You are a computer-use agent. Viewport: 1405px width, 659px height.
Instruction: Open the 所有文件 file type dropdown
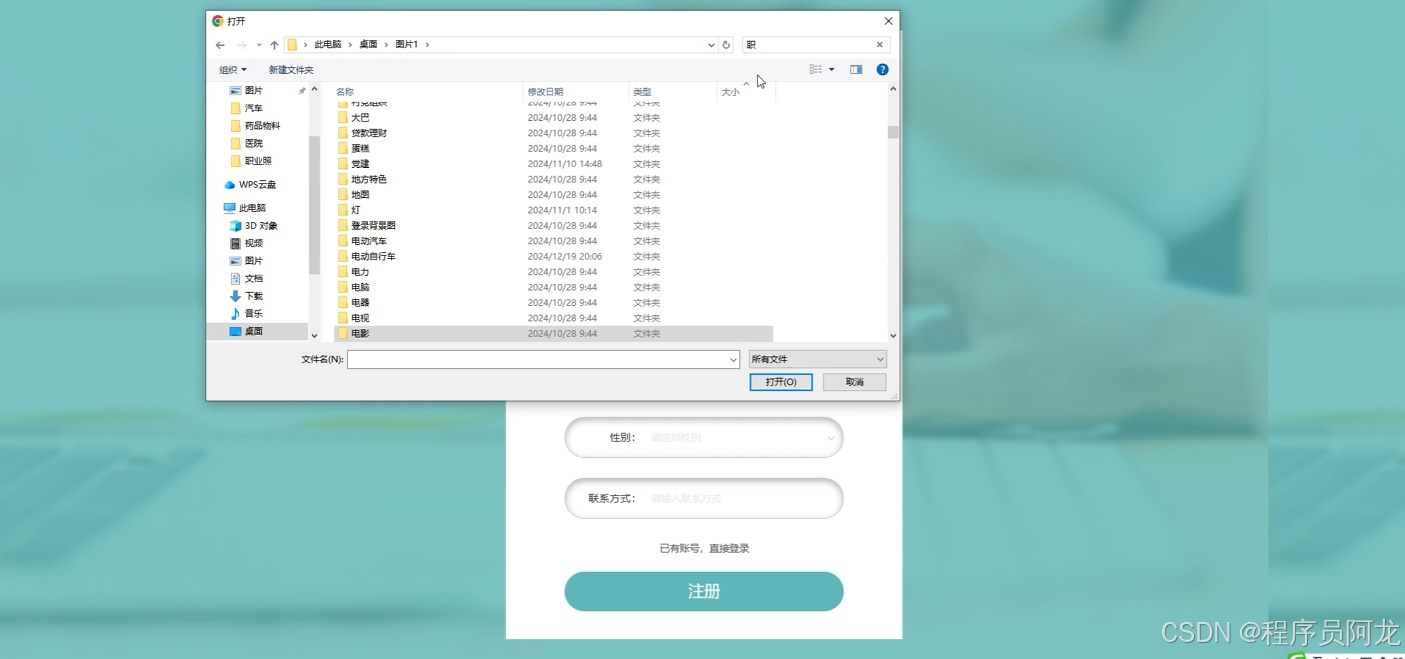pos(817,359)
